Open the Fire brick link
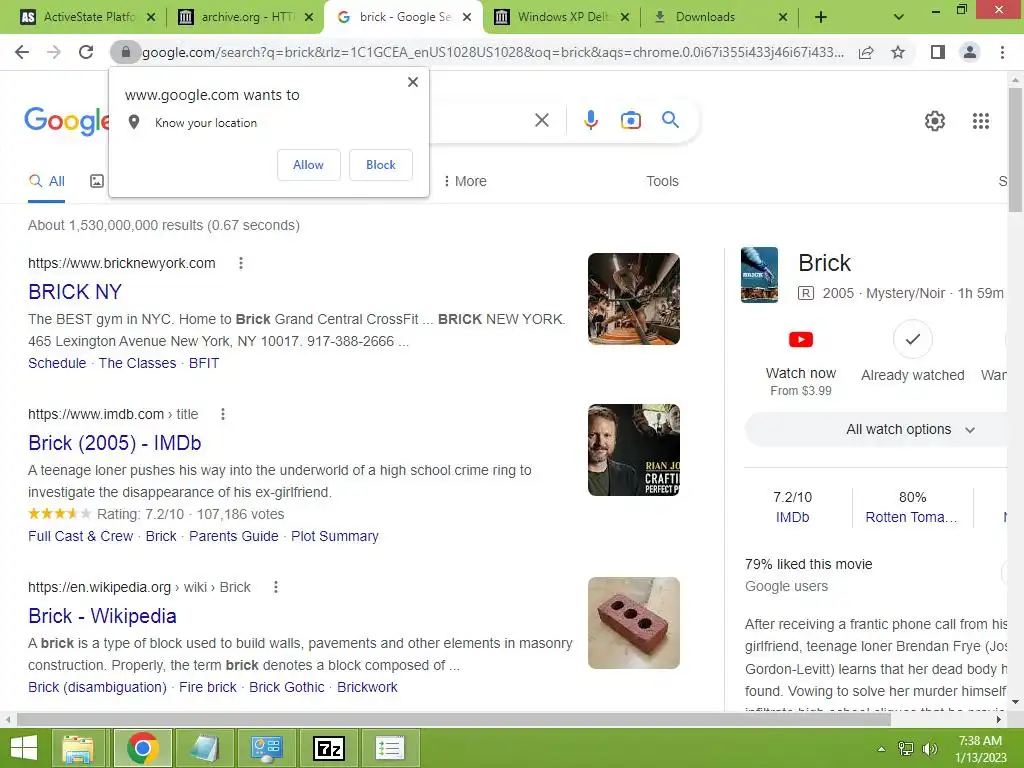 pyautogui.click(x=208, y=687)
